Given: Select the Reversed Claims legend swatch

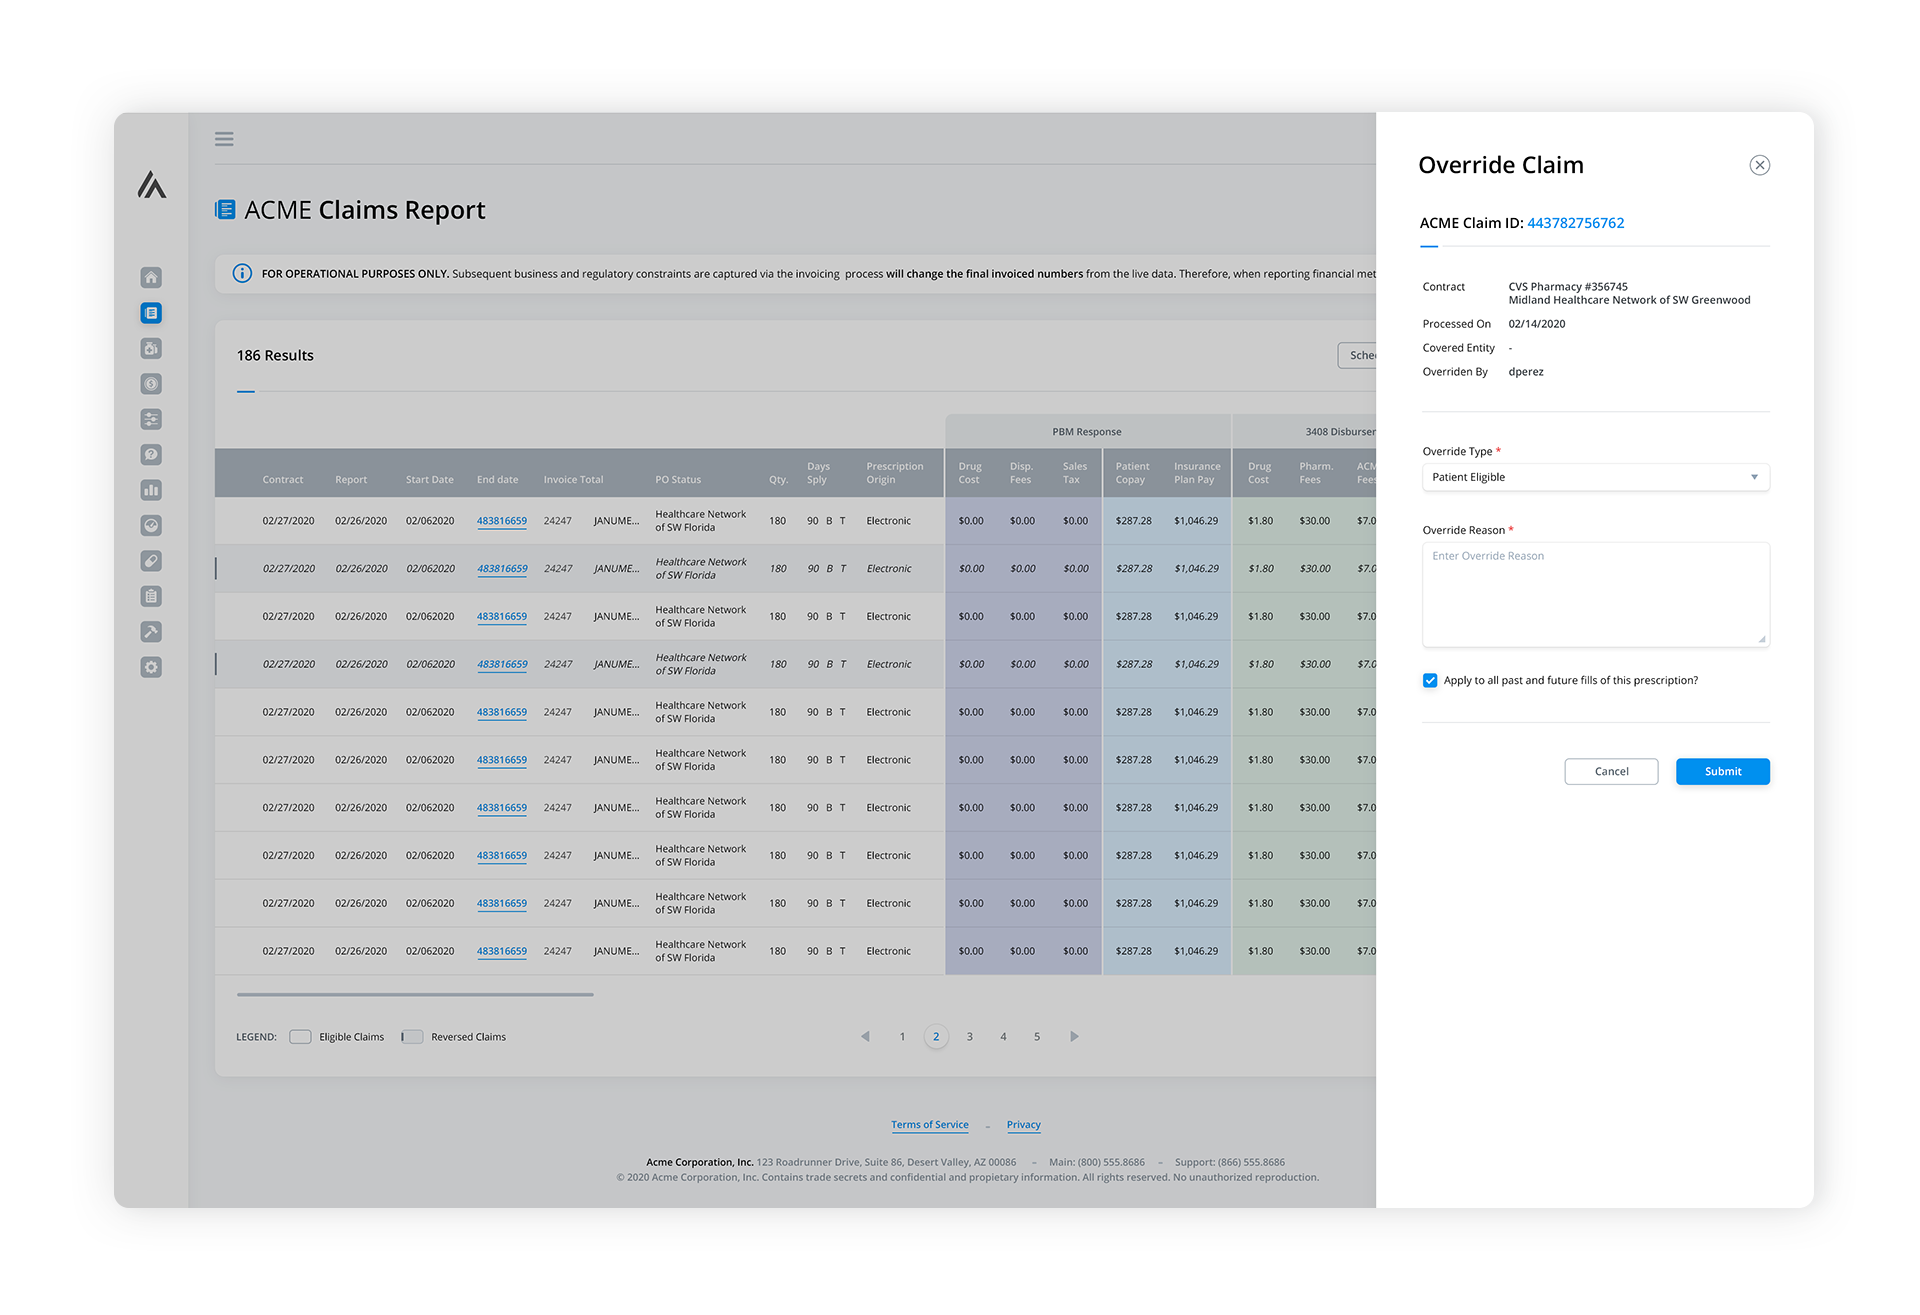Looking at the screenshot, I should 412,1036.
